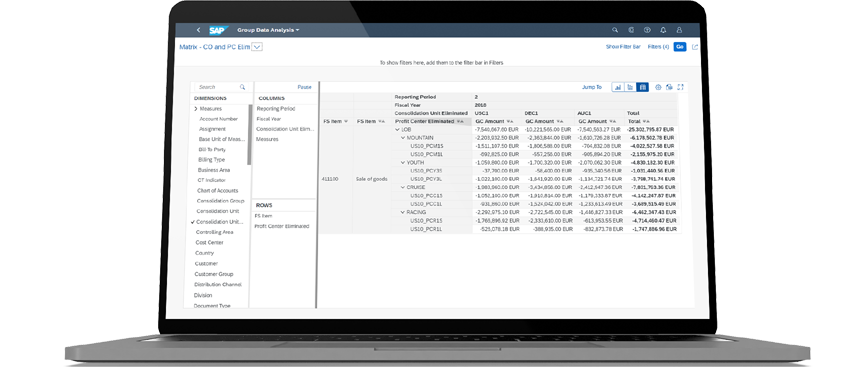The image size is (867, 367).
Task: Switch to chart and table view icon
Action: click(630, 87)
